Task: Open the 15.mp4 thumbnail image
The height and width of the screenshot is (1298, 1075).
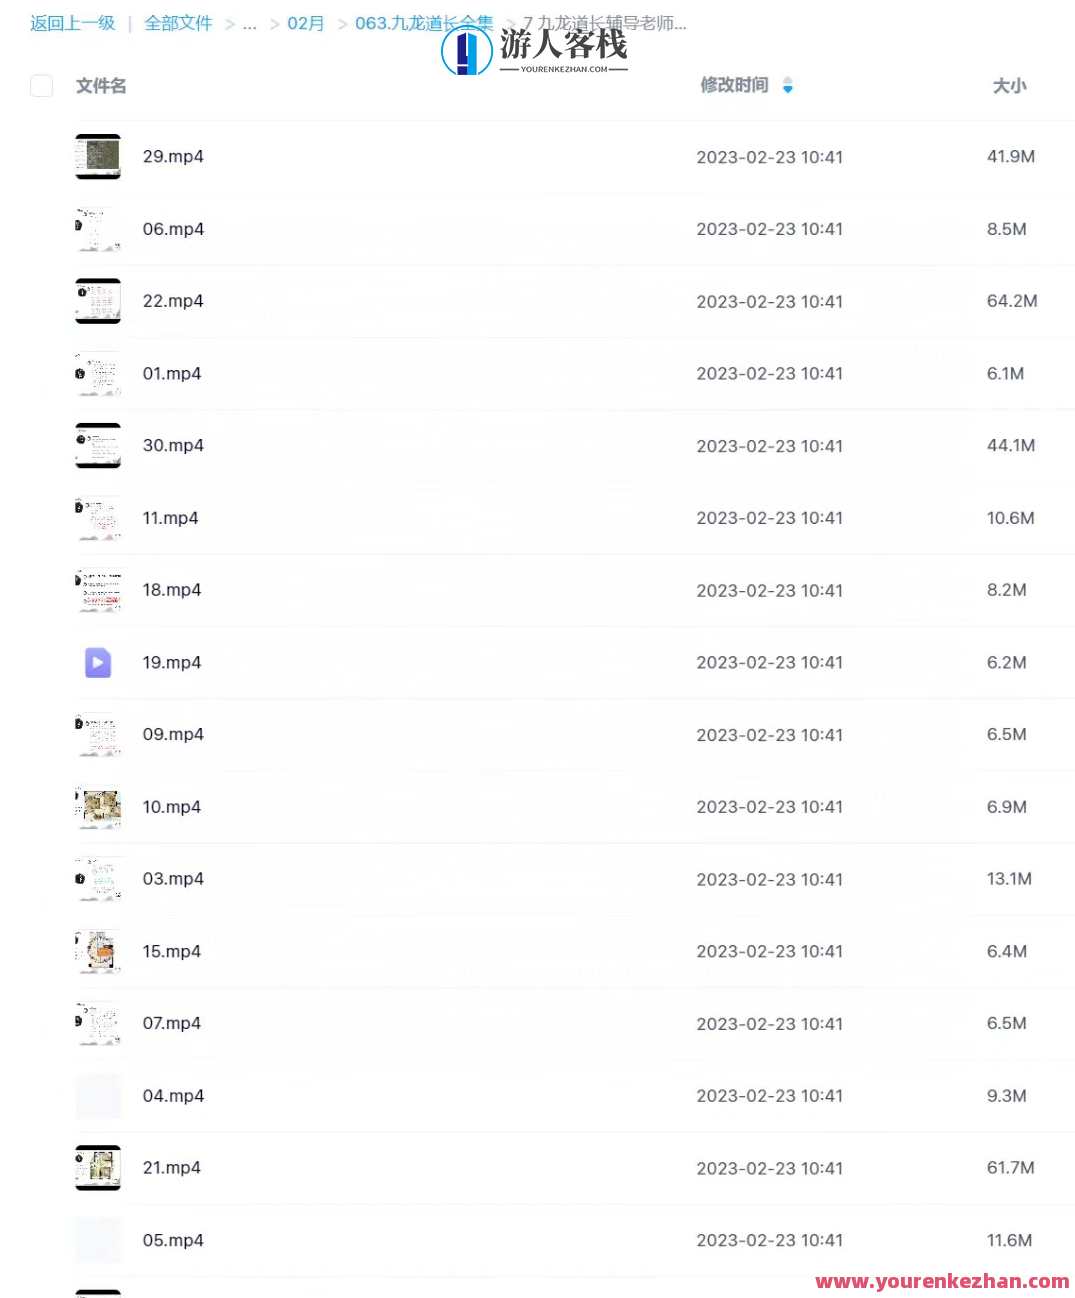Action: 98,951
